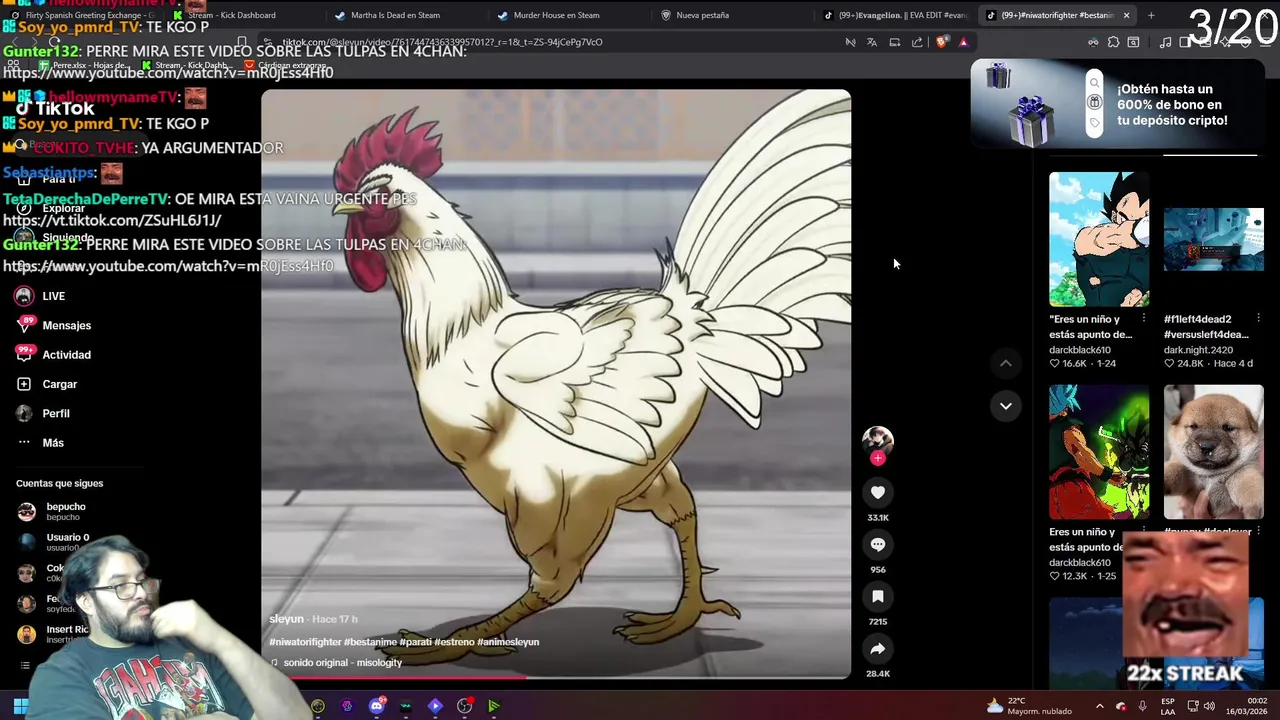1280x720 pixels.
Task: Open comments on the rooster video
Action: 877,544
